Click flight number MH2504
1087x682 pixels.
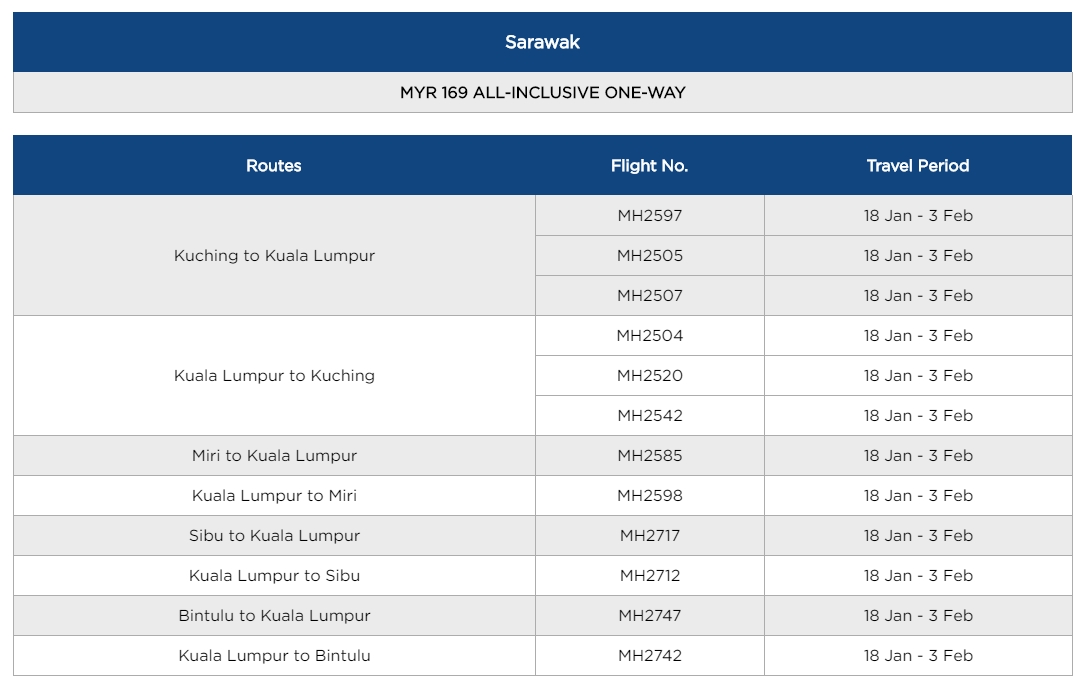[649, 336]
